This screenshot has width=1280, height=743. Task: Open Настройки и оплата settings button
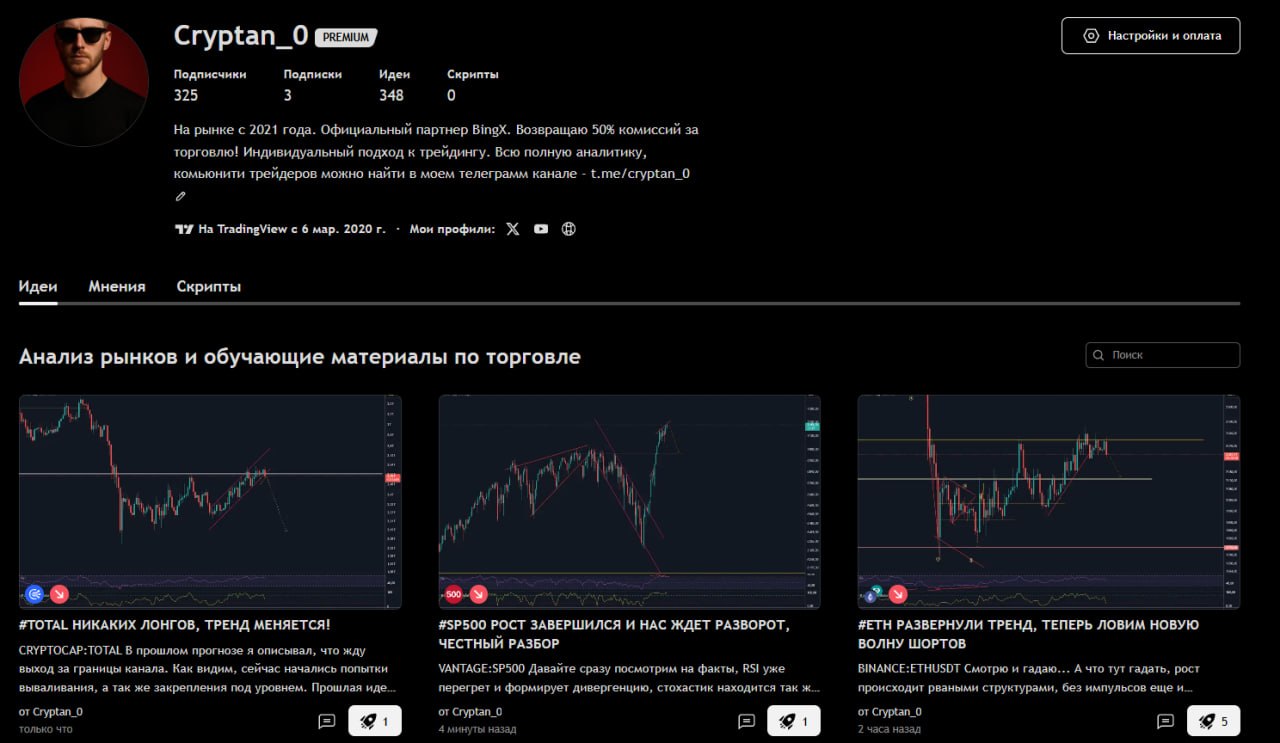tap(1150, 35)
